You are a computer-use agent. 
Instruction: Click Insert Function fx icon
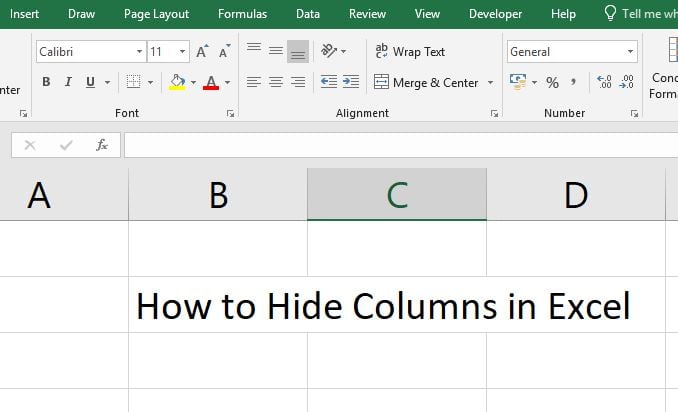[x=102, y=145]
